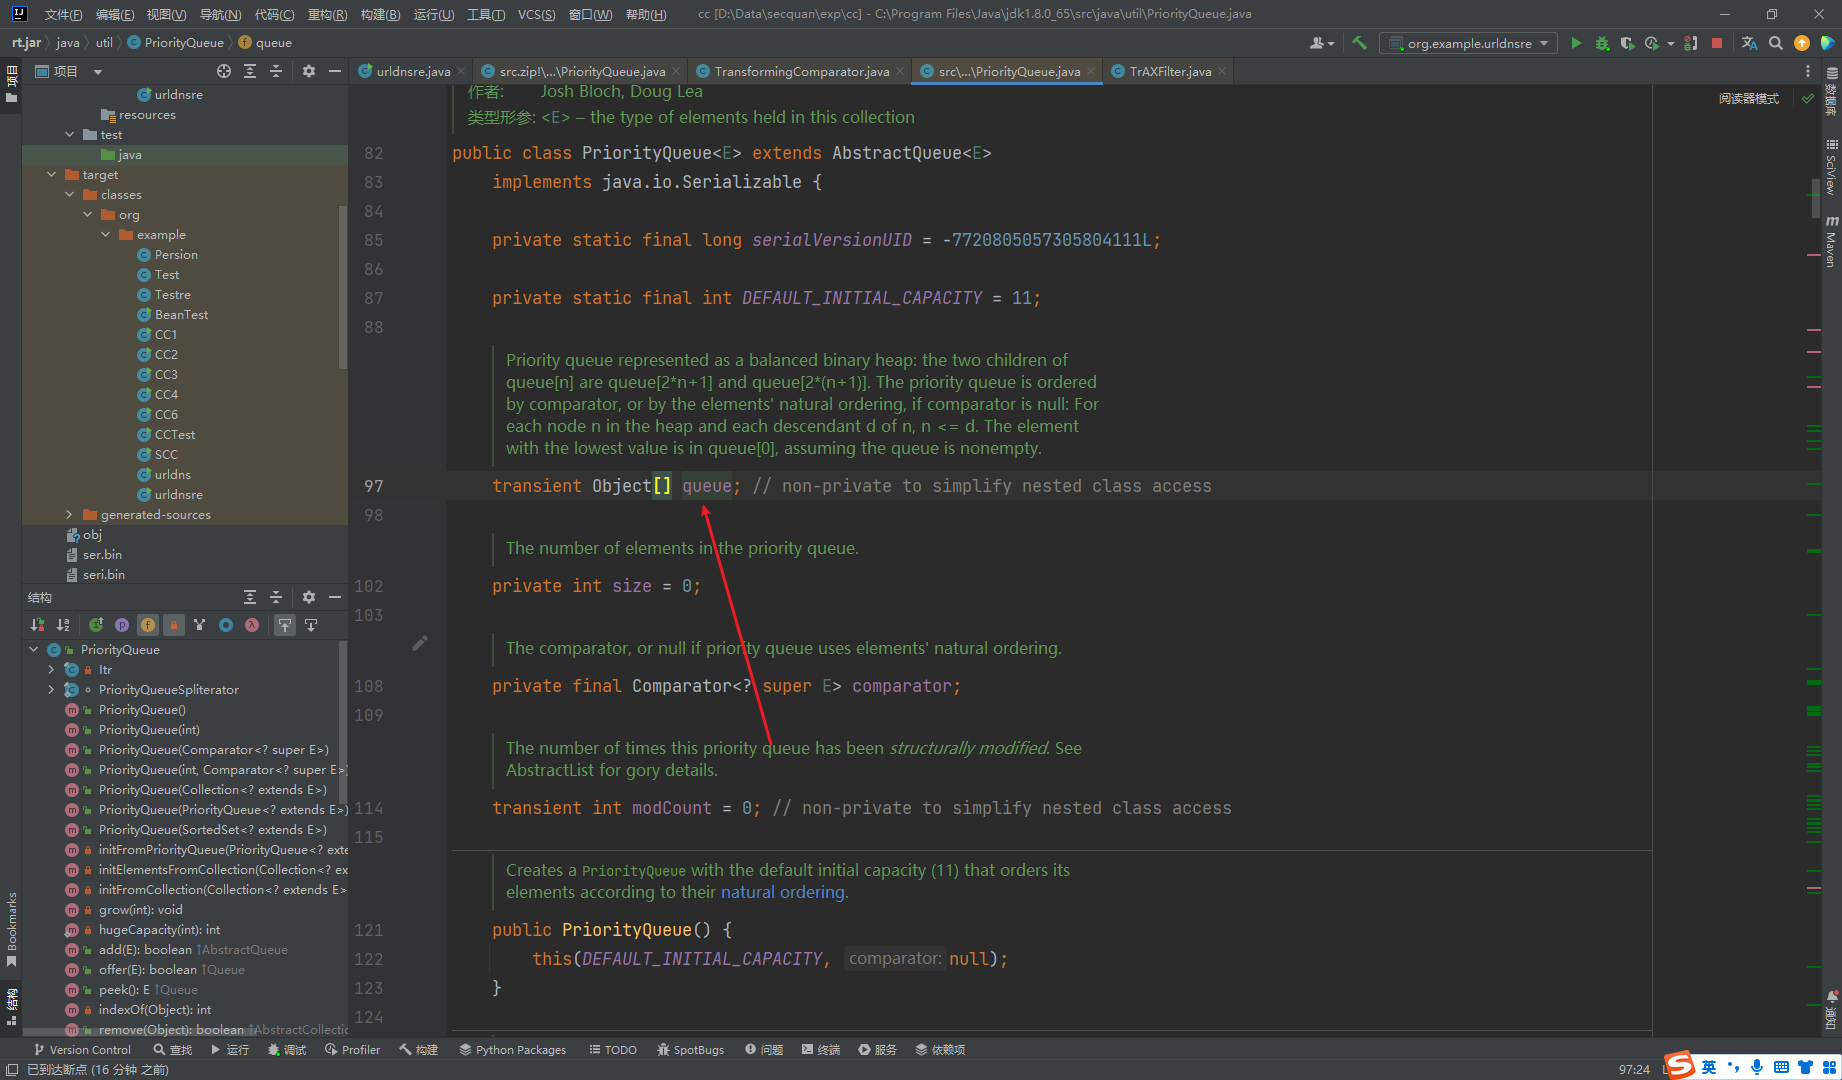Viewport: 1842px width, 1080px height.
Task: Collapse PriorityQueue root in structure
Action: click(x=33, y=649)
